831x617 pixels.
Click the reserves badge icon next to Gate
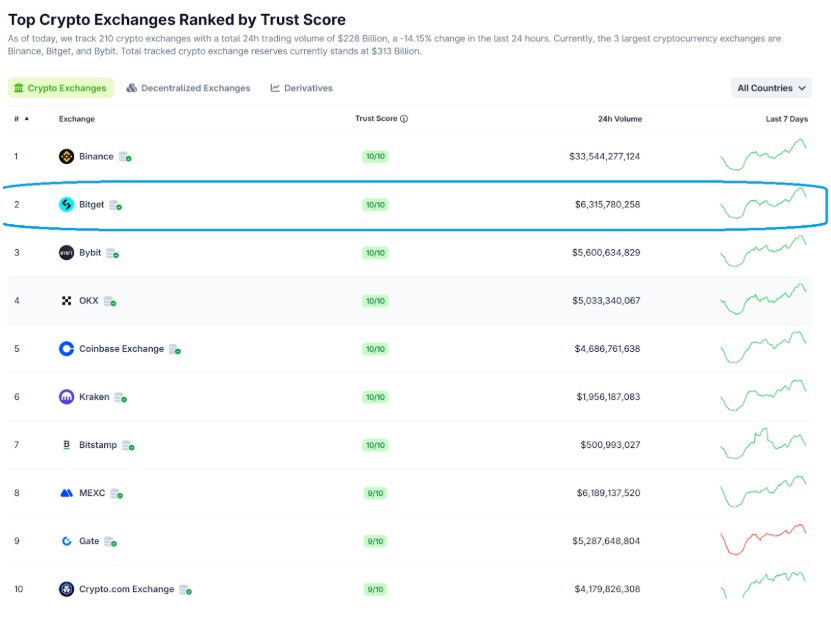tap(110, 542)
